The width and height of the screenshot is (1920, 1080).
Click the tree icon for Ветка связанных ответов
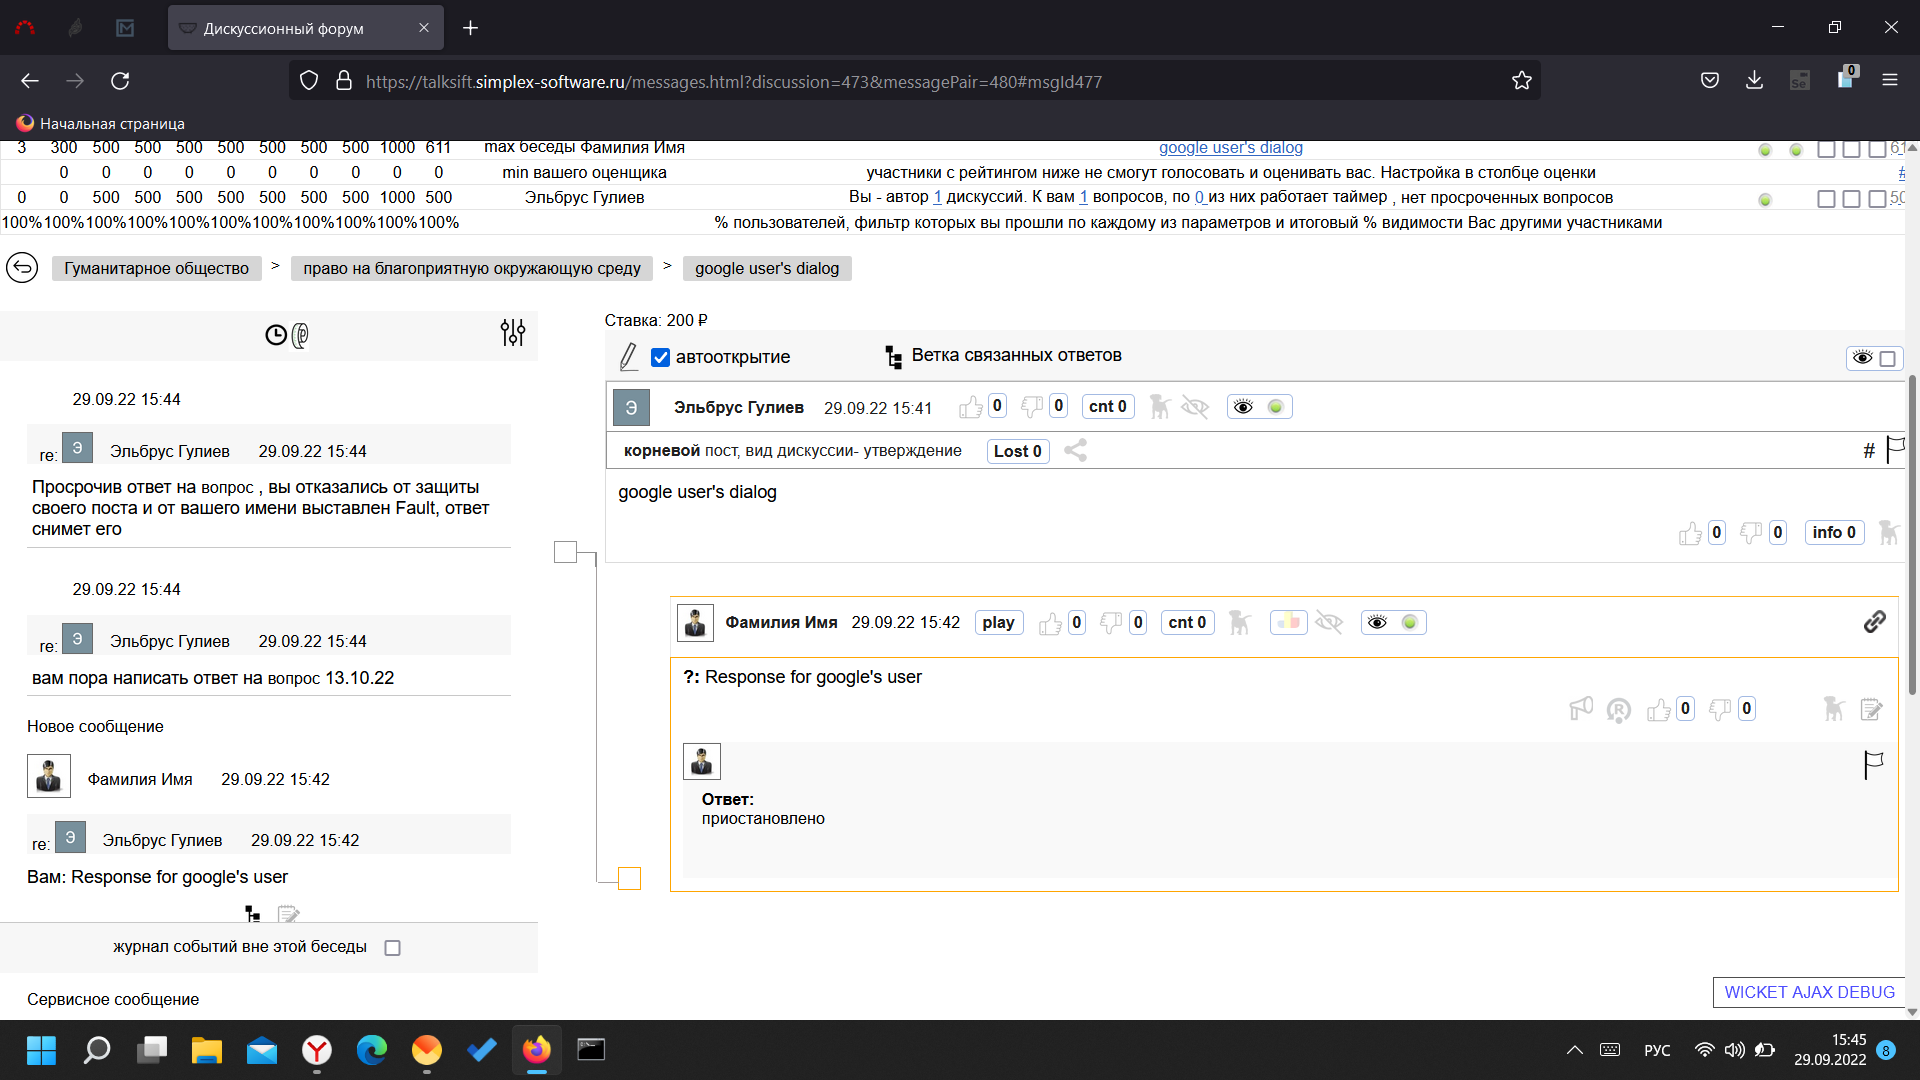pos(893,356)
